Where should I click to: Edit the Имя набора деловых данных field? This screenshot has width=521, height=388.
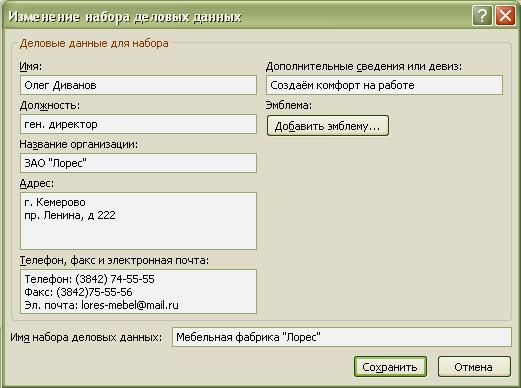342,337
